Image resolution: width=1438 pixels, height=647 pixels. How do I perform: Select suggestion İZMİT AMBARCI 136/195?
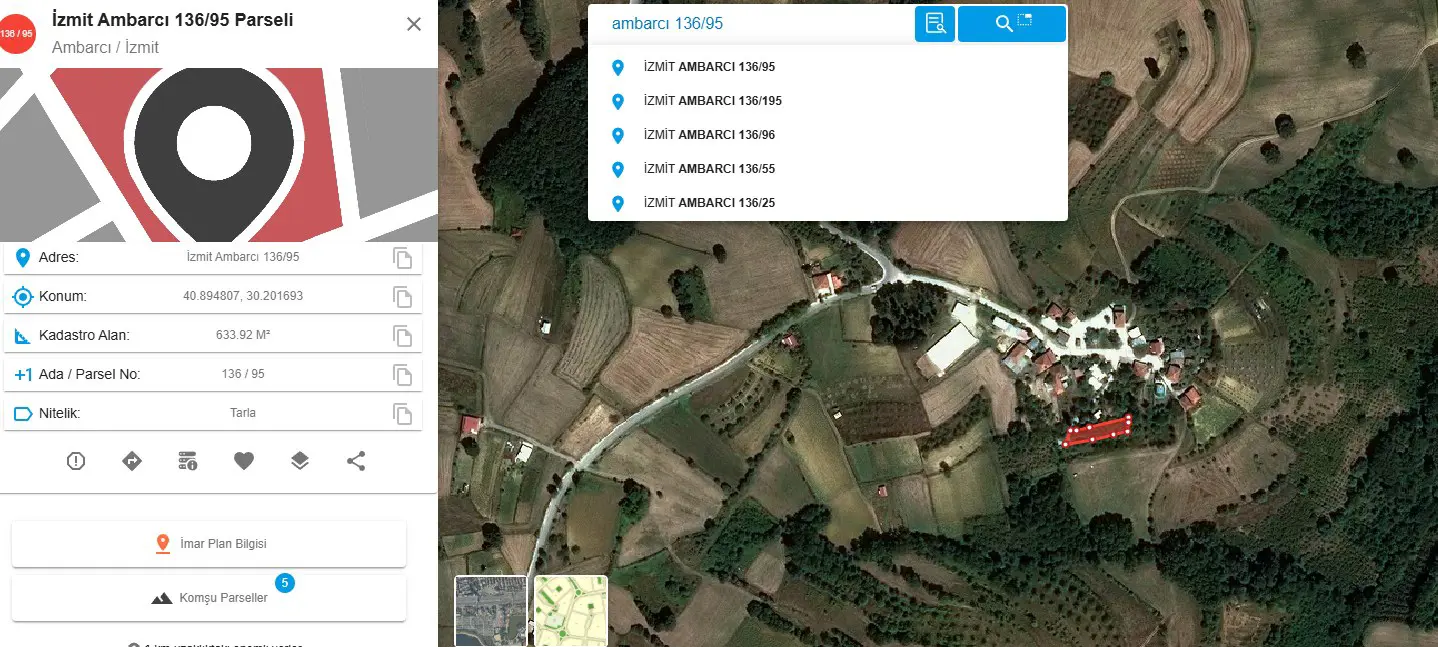pyautogui.click(x=828, y=101)
